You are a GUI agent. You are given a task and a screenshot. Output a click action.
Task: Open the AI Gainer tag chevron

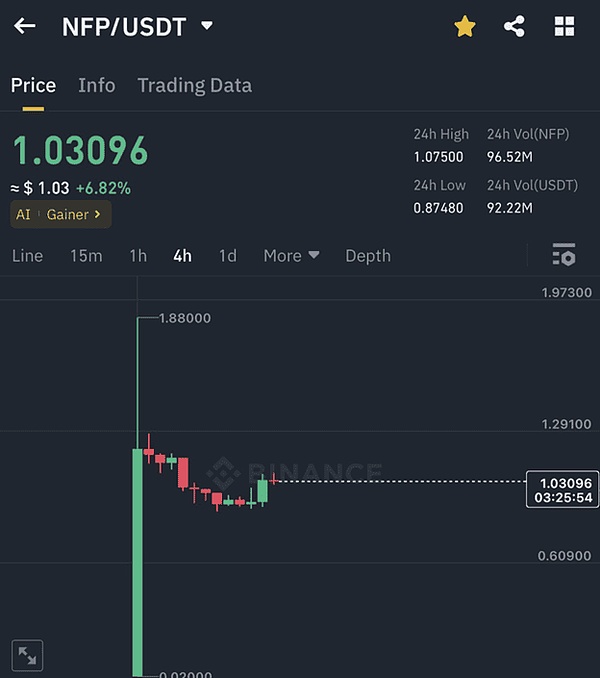[x=97, y=215]
